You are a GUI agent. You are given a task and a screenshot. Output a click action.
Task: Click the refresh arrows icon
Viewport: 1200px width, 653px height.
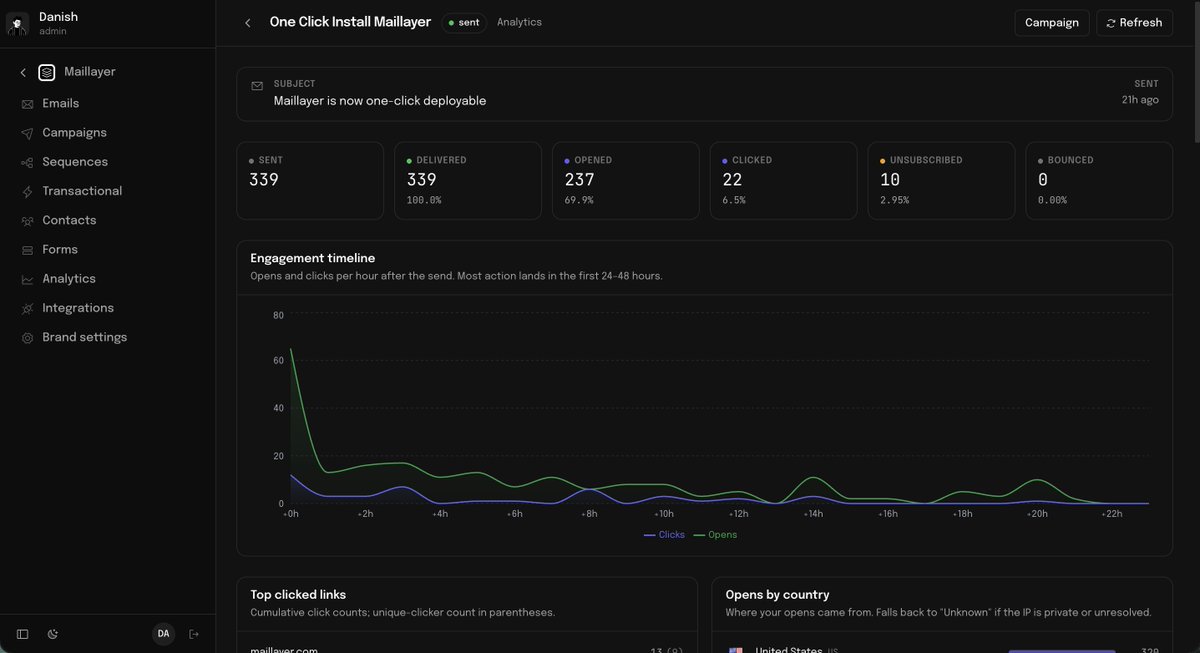pyautogui.click(x=1111, y=23)
